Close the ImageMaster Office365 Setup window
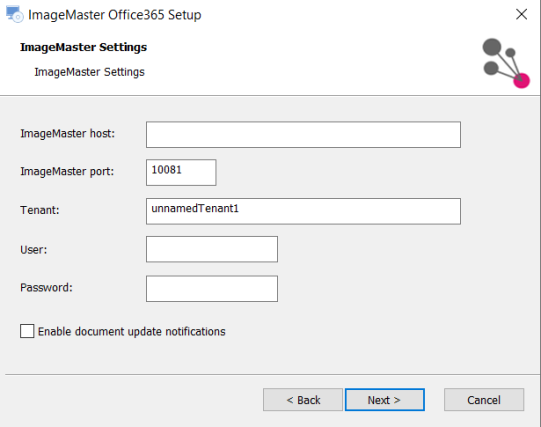This screenshot has height=427, width=541. [521, 14]
